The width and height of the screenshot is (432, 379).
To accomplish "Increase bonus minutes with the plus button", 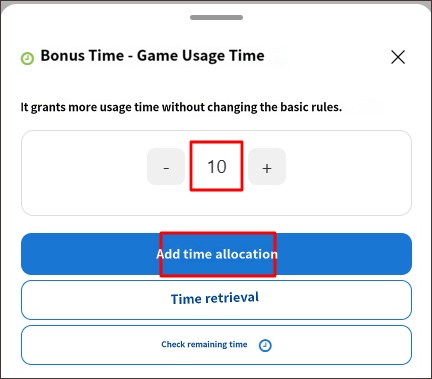I will 267,167.
